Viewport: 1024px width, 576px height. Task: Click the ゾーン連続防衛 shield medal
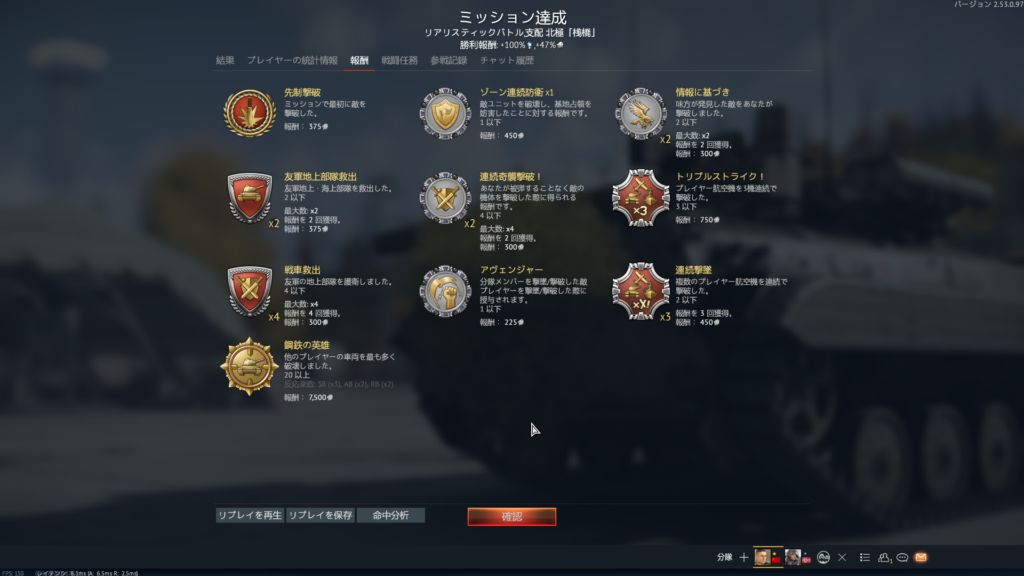point(445,114)
